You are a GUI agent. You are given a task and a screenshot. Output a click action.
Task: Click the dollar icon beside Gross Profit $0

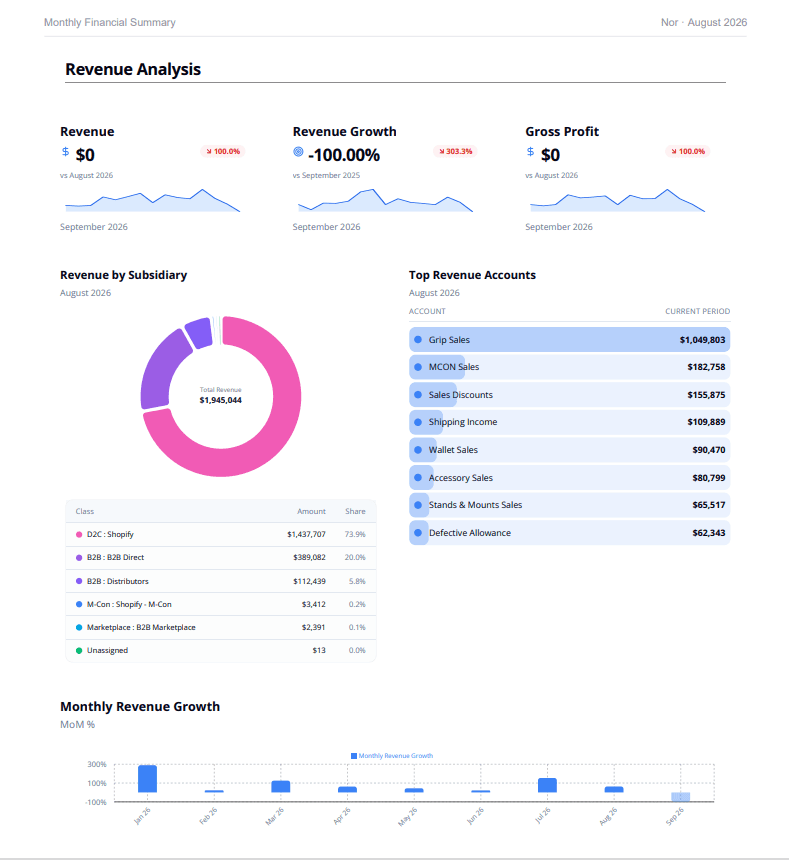coord(530,151)
